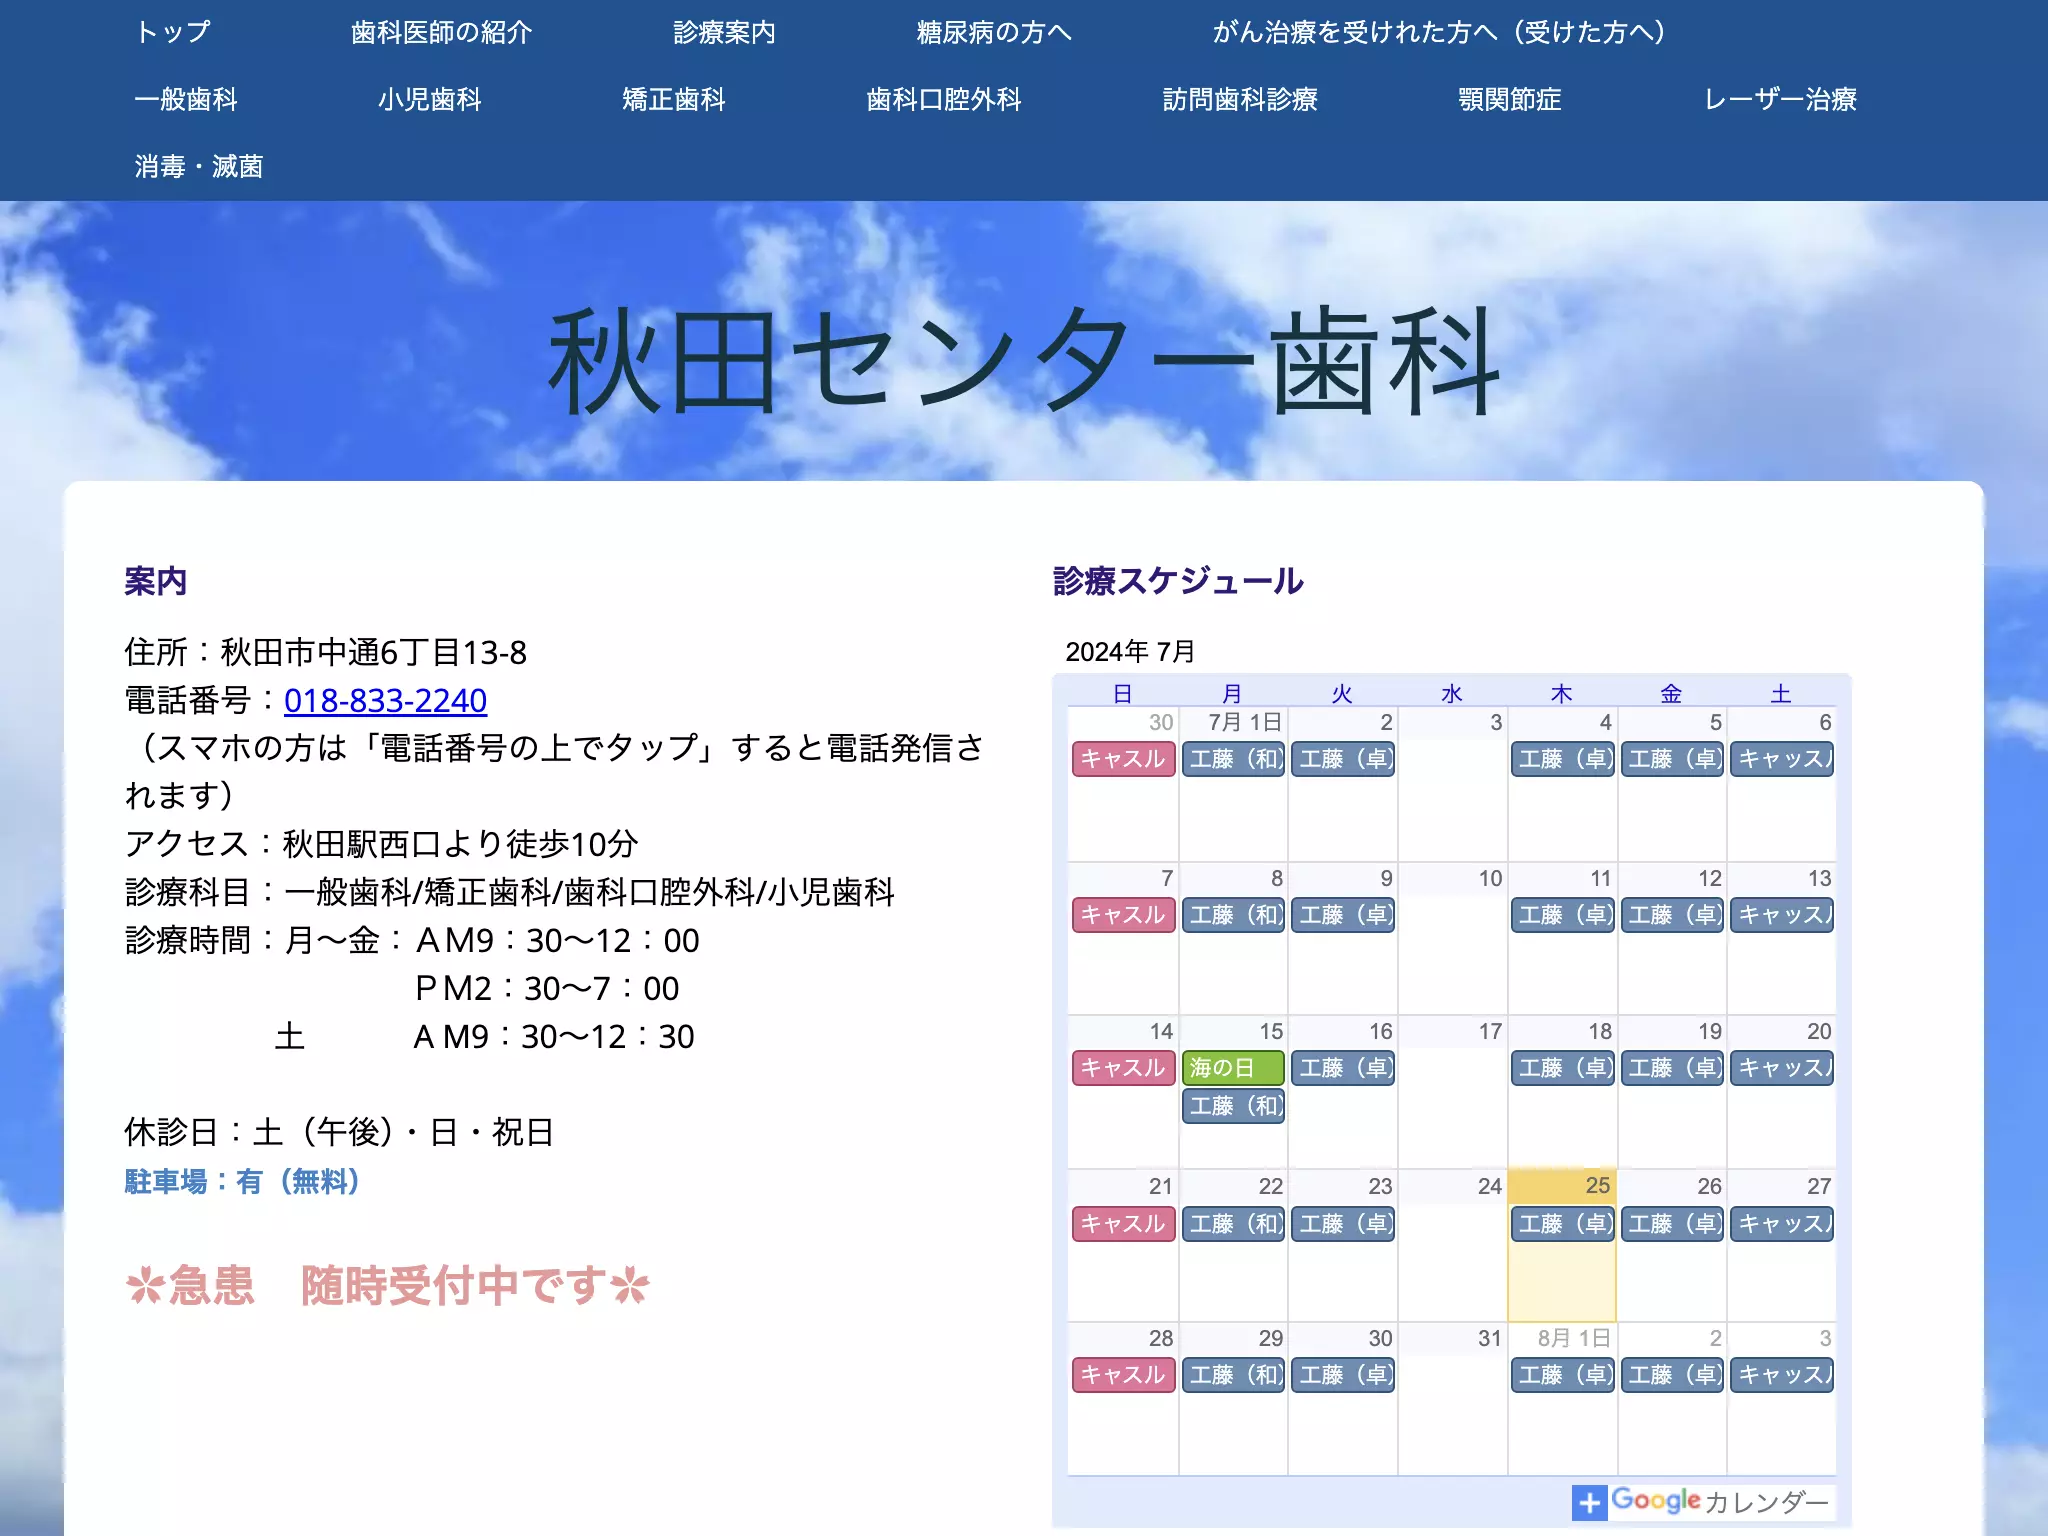2048x1536 pixels.
Task: Click the 秋田センター歯科 site title
Action: click(1024, 362)
